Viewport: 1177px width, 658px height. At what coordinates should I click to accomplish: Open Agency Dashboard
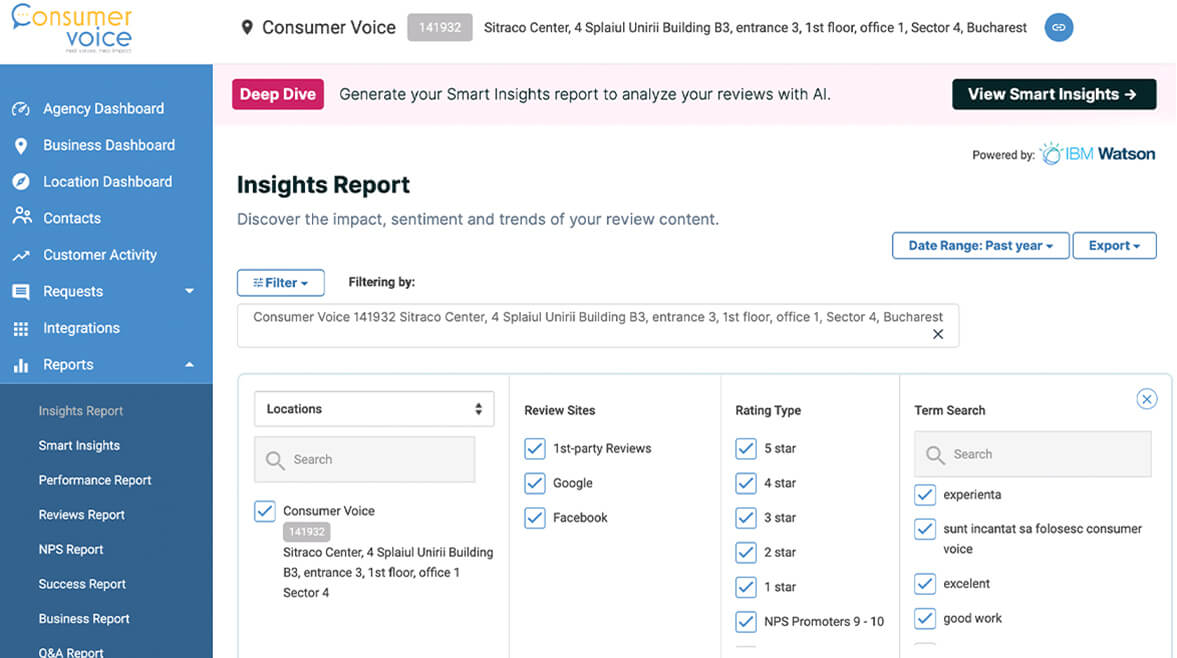(x=104, y=109)
